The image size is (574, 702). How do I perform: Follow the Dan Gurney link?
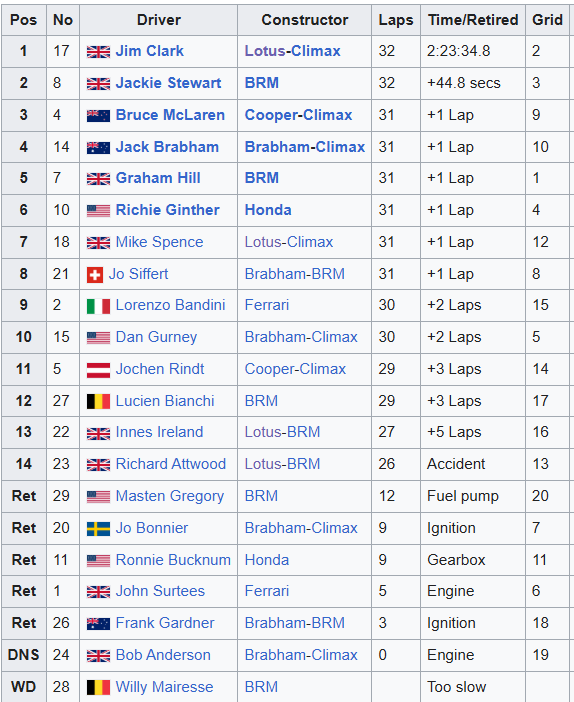point(156,337)
